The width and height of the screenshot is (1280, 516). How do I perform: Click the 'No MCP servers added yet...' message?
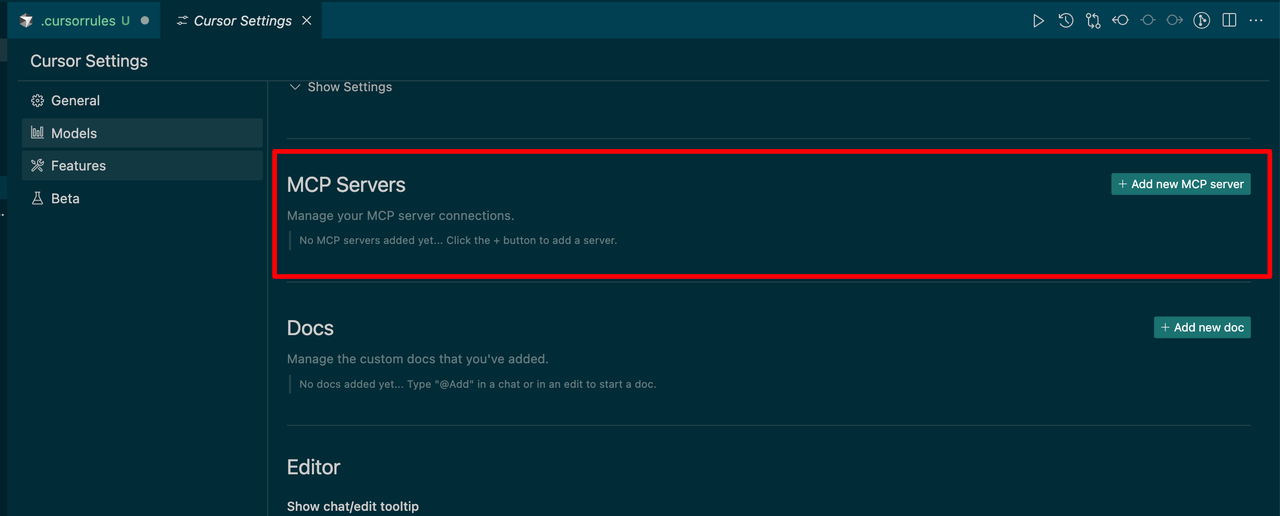tap(458, 240)
